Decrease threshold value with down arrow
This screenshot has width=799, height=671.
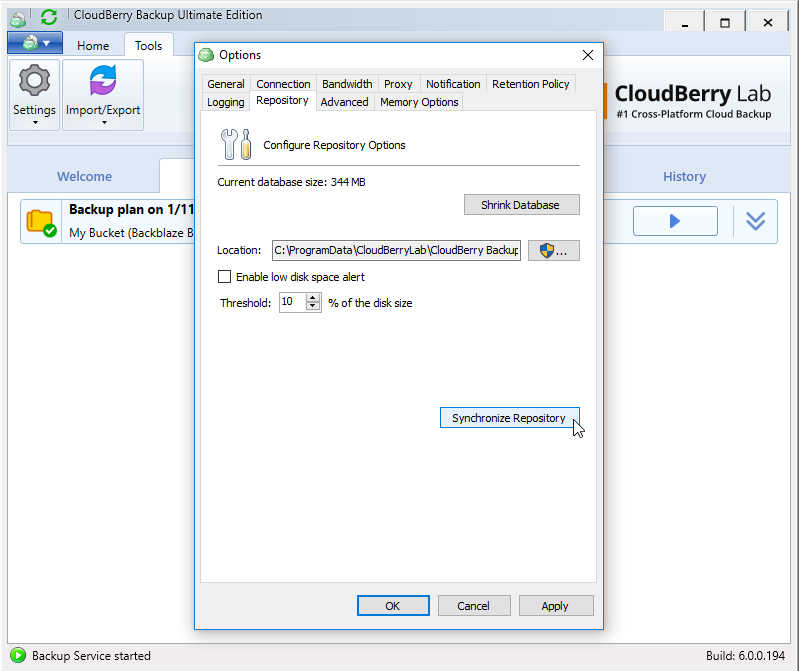coord(313,306)
